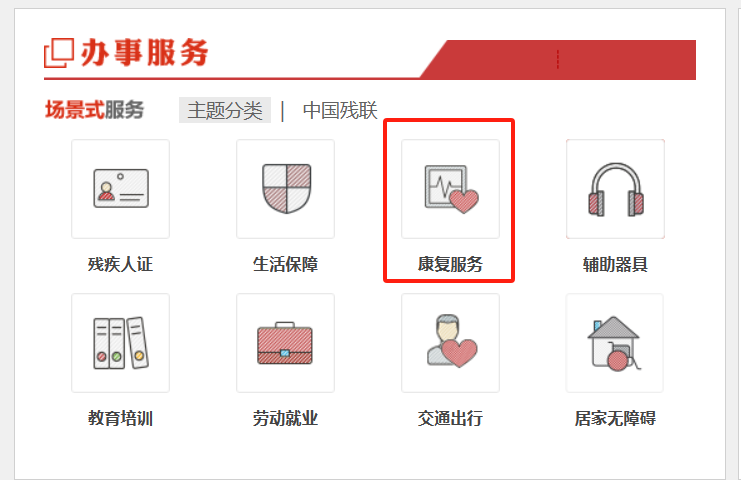
Task: Click the red banner next to 办事服务
Action: point(562,60)
